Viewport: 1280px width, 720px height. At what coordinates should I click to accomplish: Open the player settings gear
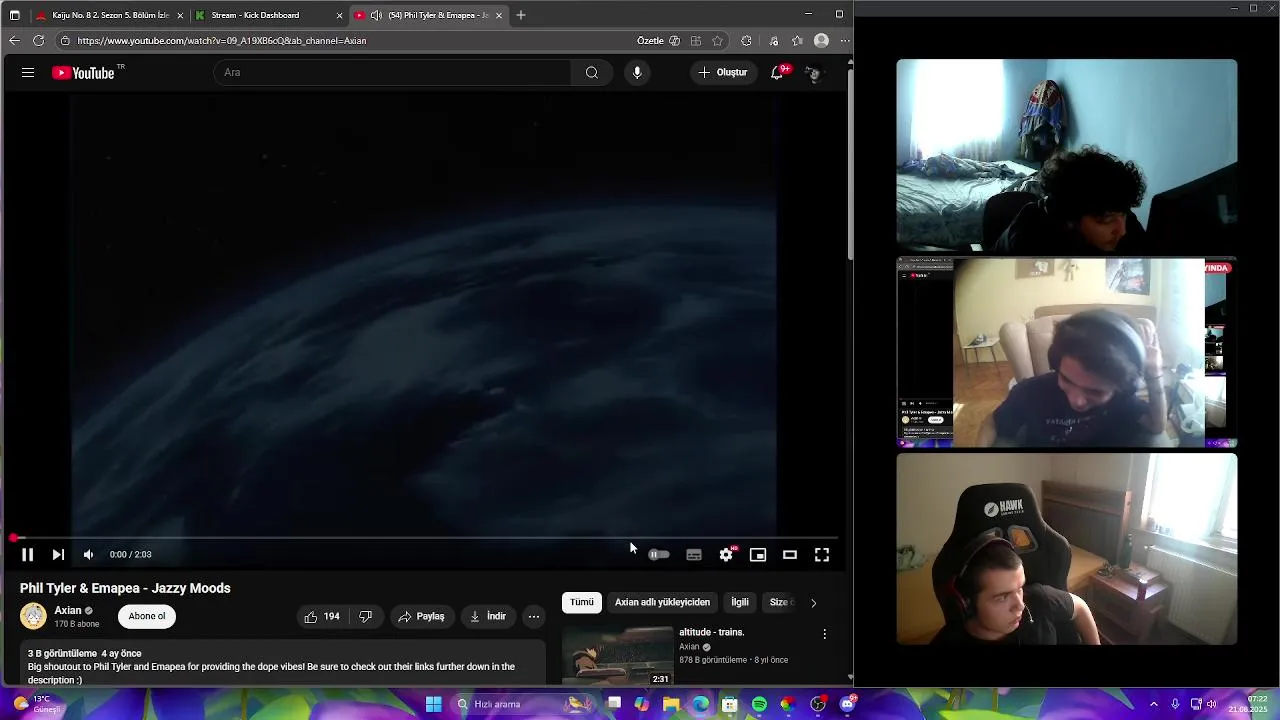tap(726, 554)
